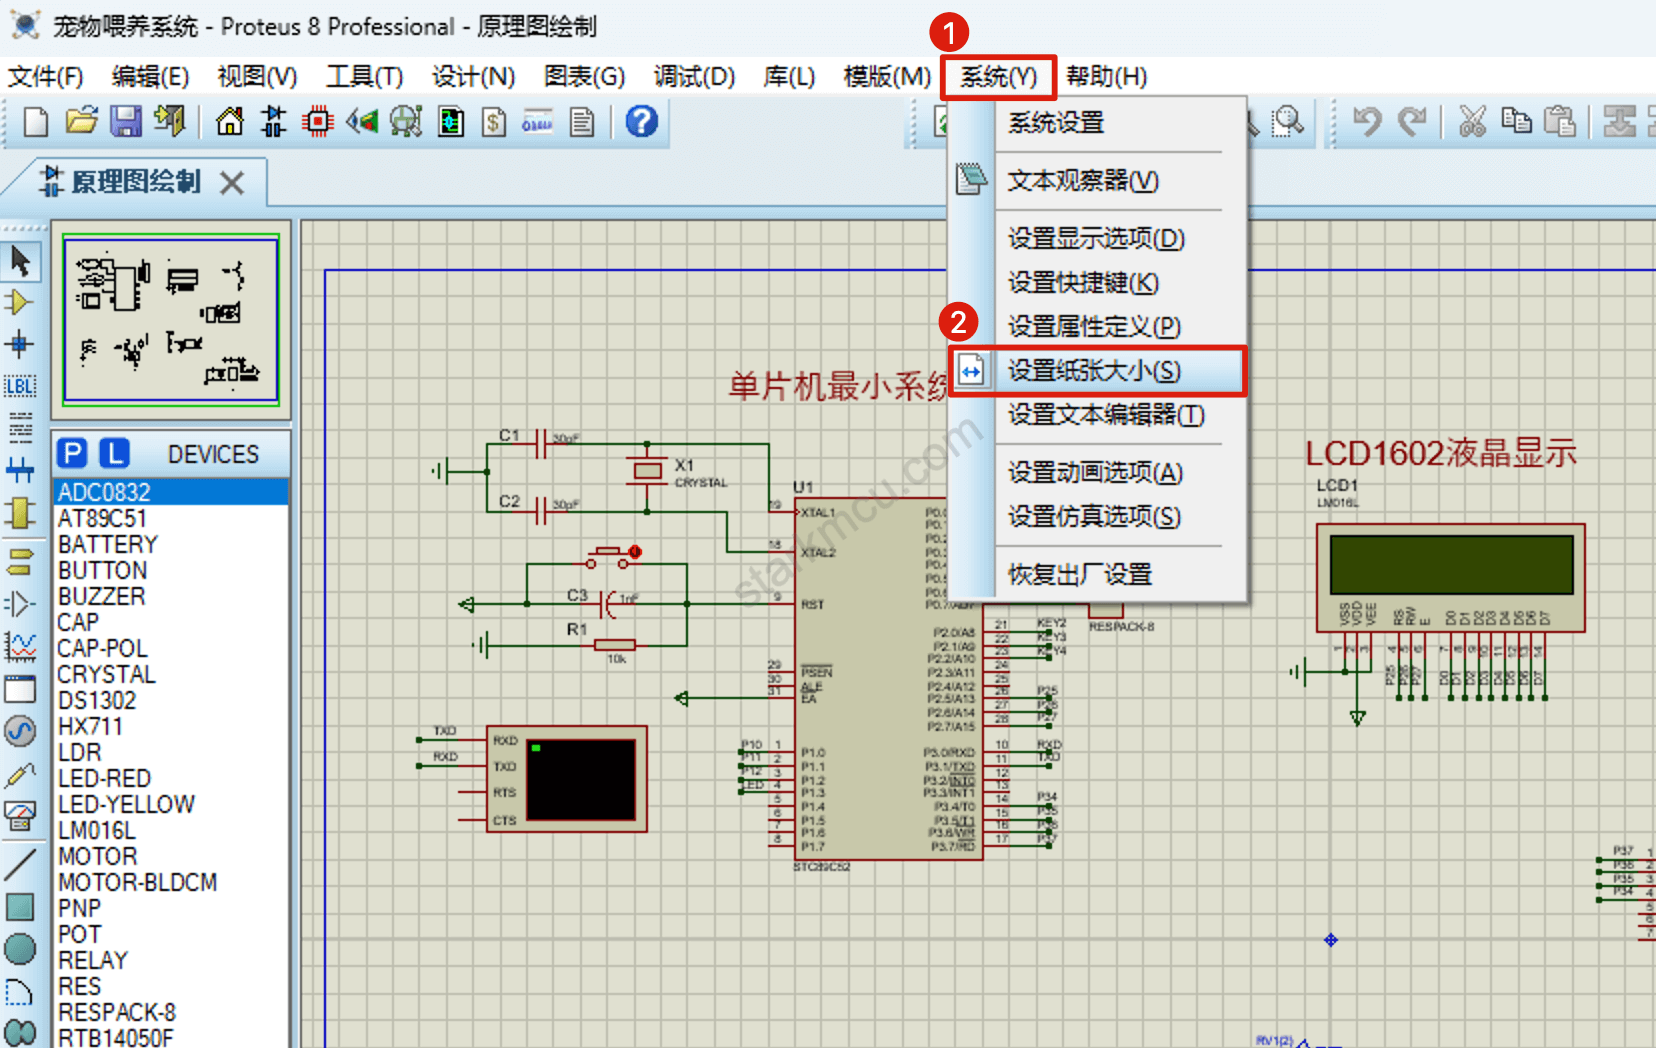Image resolution: width=1656 pixels, height=1048 pixels.
Task: Click the Zoom to Area magnifier icon
Action: coord(1288,122)
